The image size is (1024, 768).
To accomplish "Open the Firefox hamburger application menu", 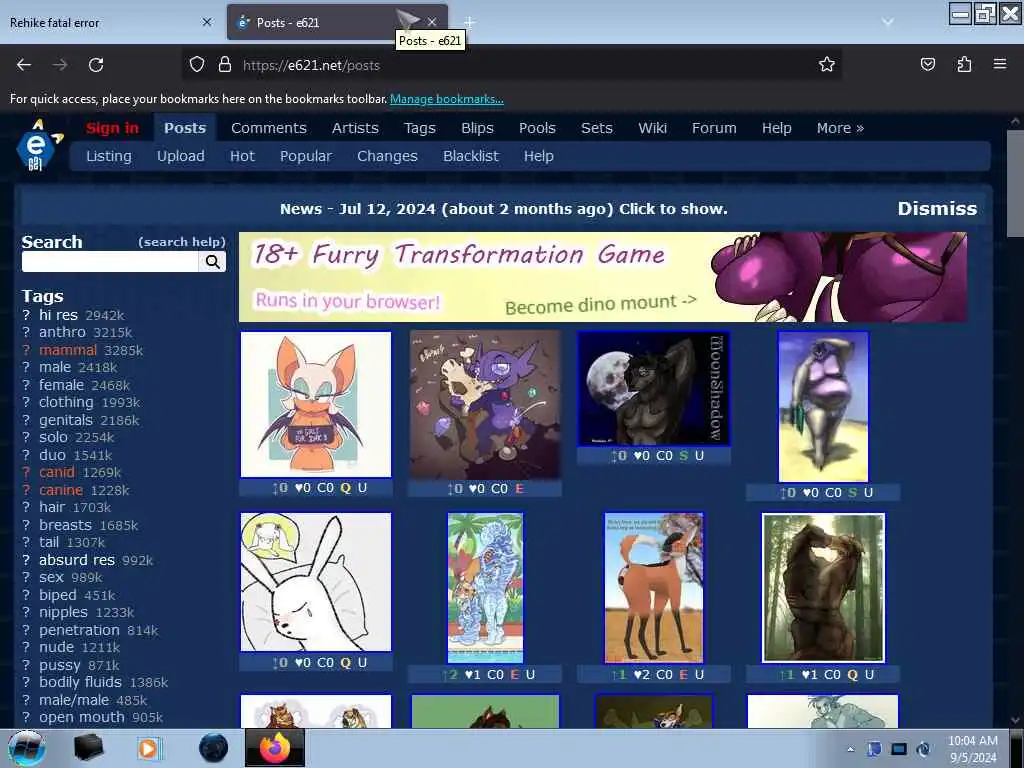I will point(1000,64).
